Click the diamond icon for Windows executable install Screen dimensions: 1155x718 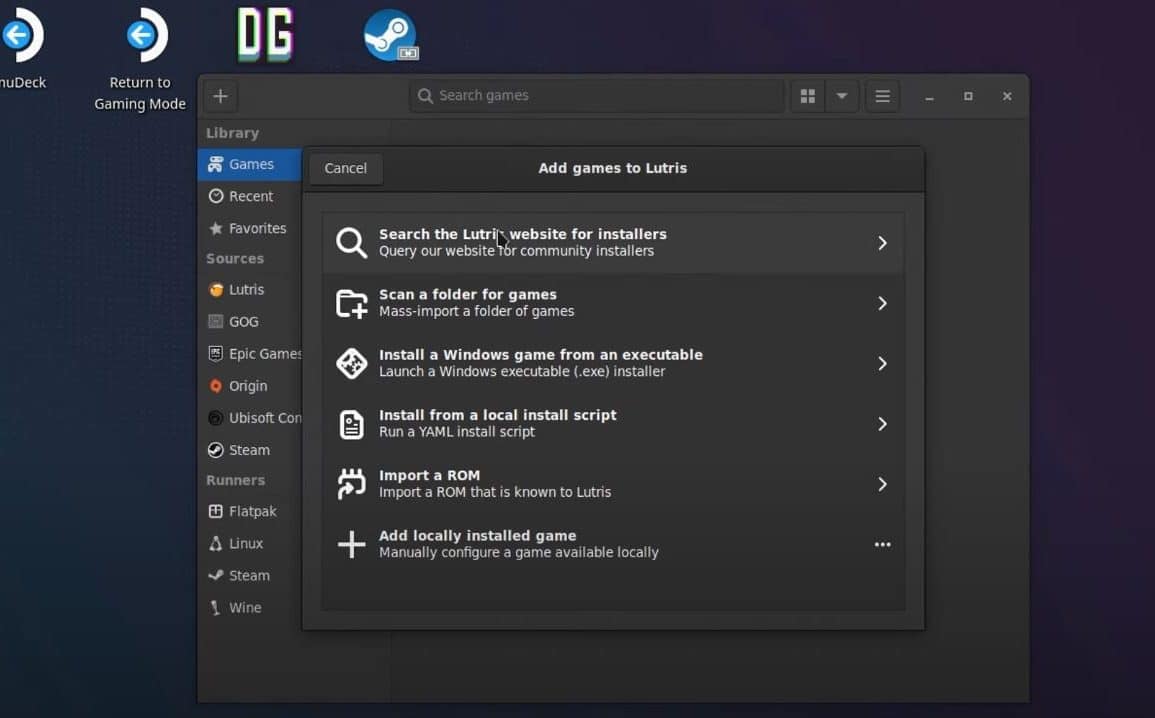(x=351, y=363)
